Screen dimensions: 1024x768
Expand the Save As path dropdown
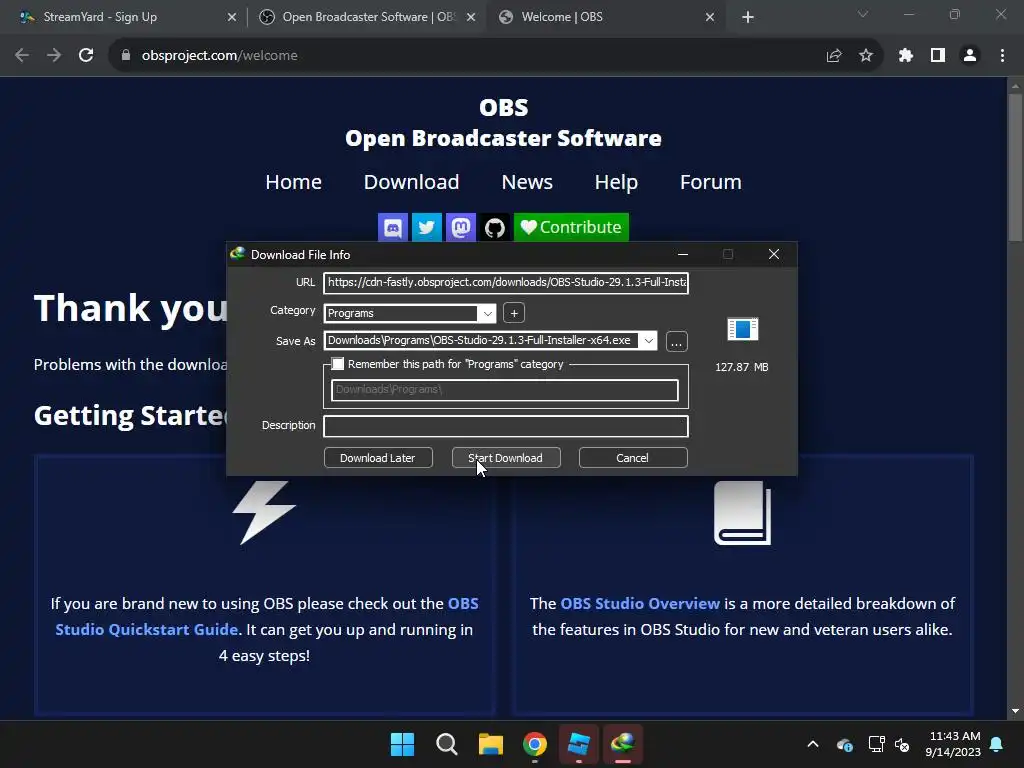click(648, 341)
